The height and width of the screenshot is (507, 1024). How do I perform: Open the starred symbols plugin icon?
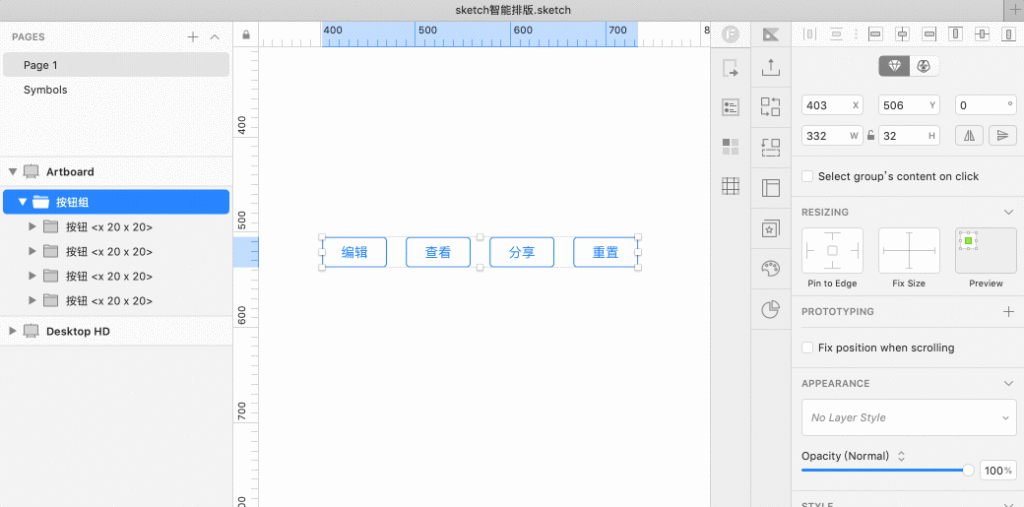771,228
